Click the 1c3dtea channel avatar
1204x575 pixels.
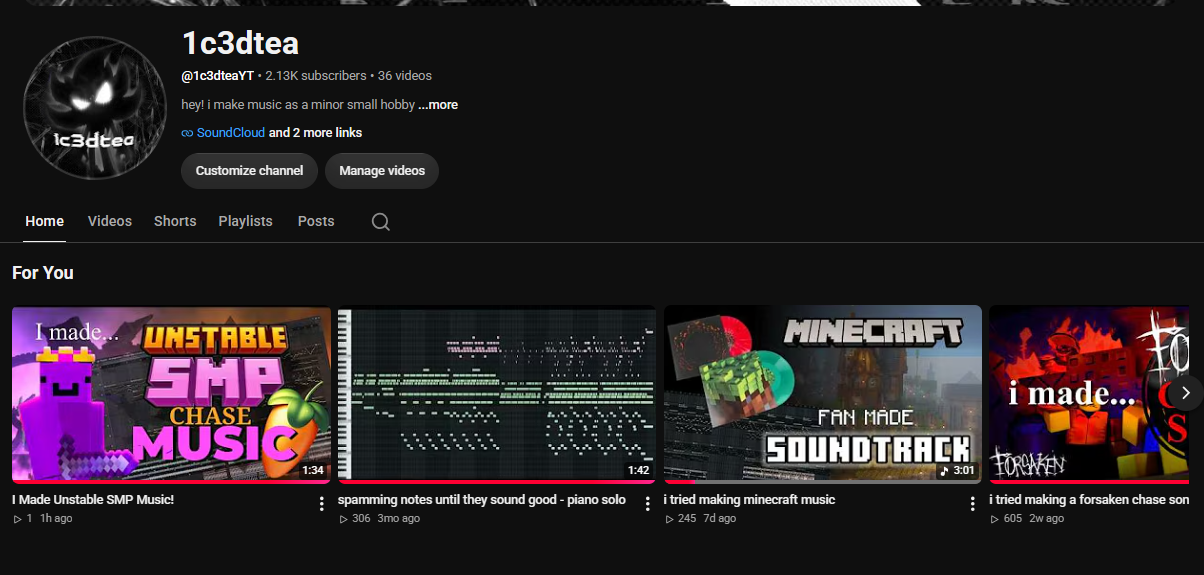95,109
